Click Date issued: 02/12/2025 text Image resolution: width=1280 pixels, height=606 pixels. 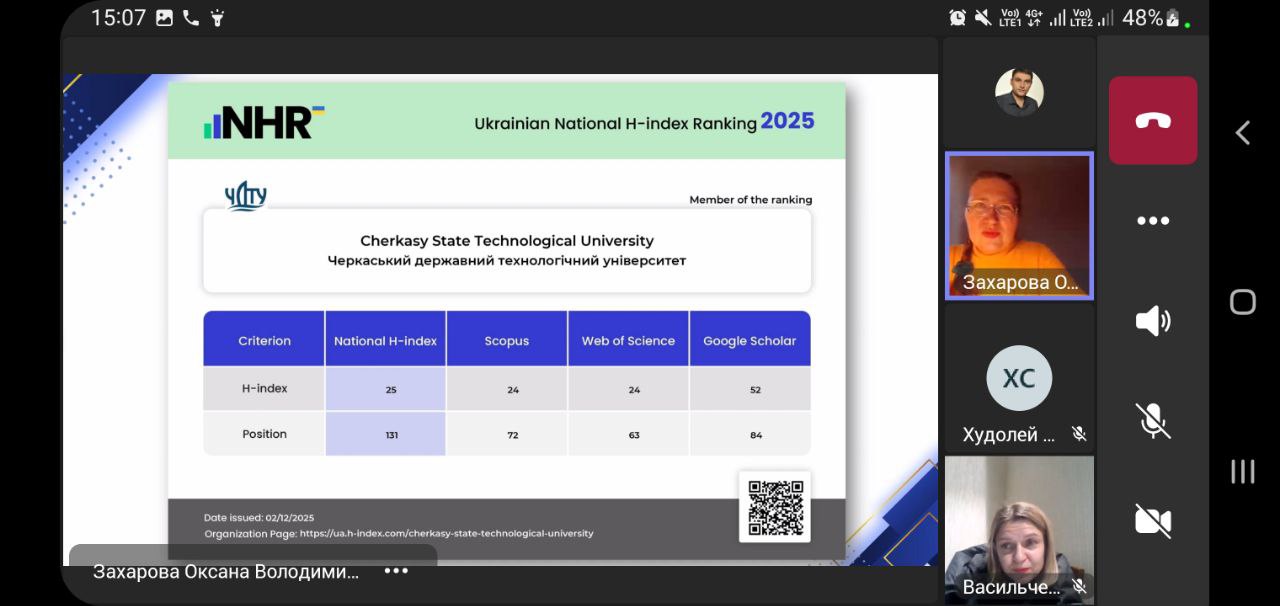pos(259,518)
